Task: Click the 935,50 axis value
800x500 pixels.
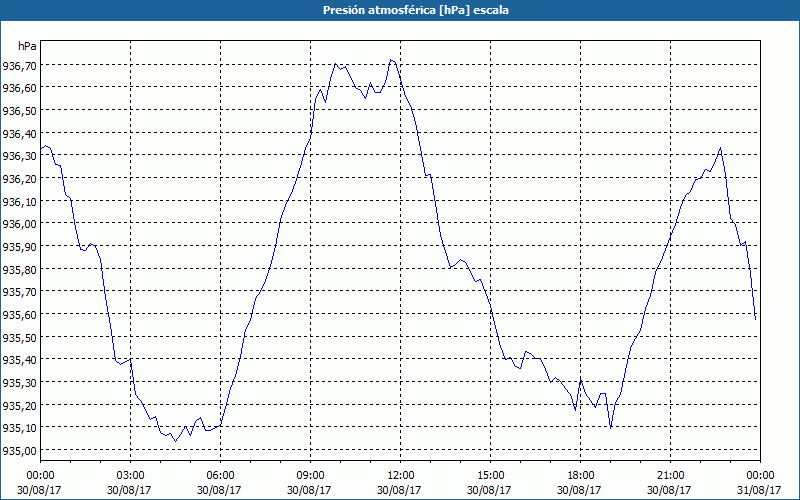Action: [x=19, y=337]
